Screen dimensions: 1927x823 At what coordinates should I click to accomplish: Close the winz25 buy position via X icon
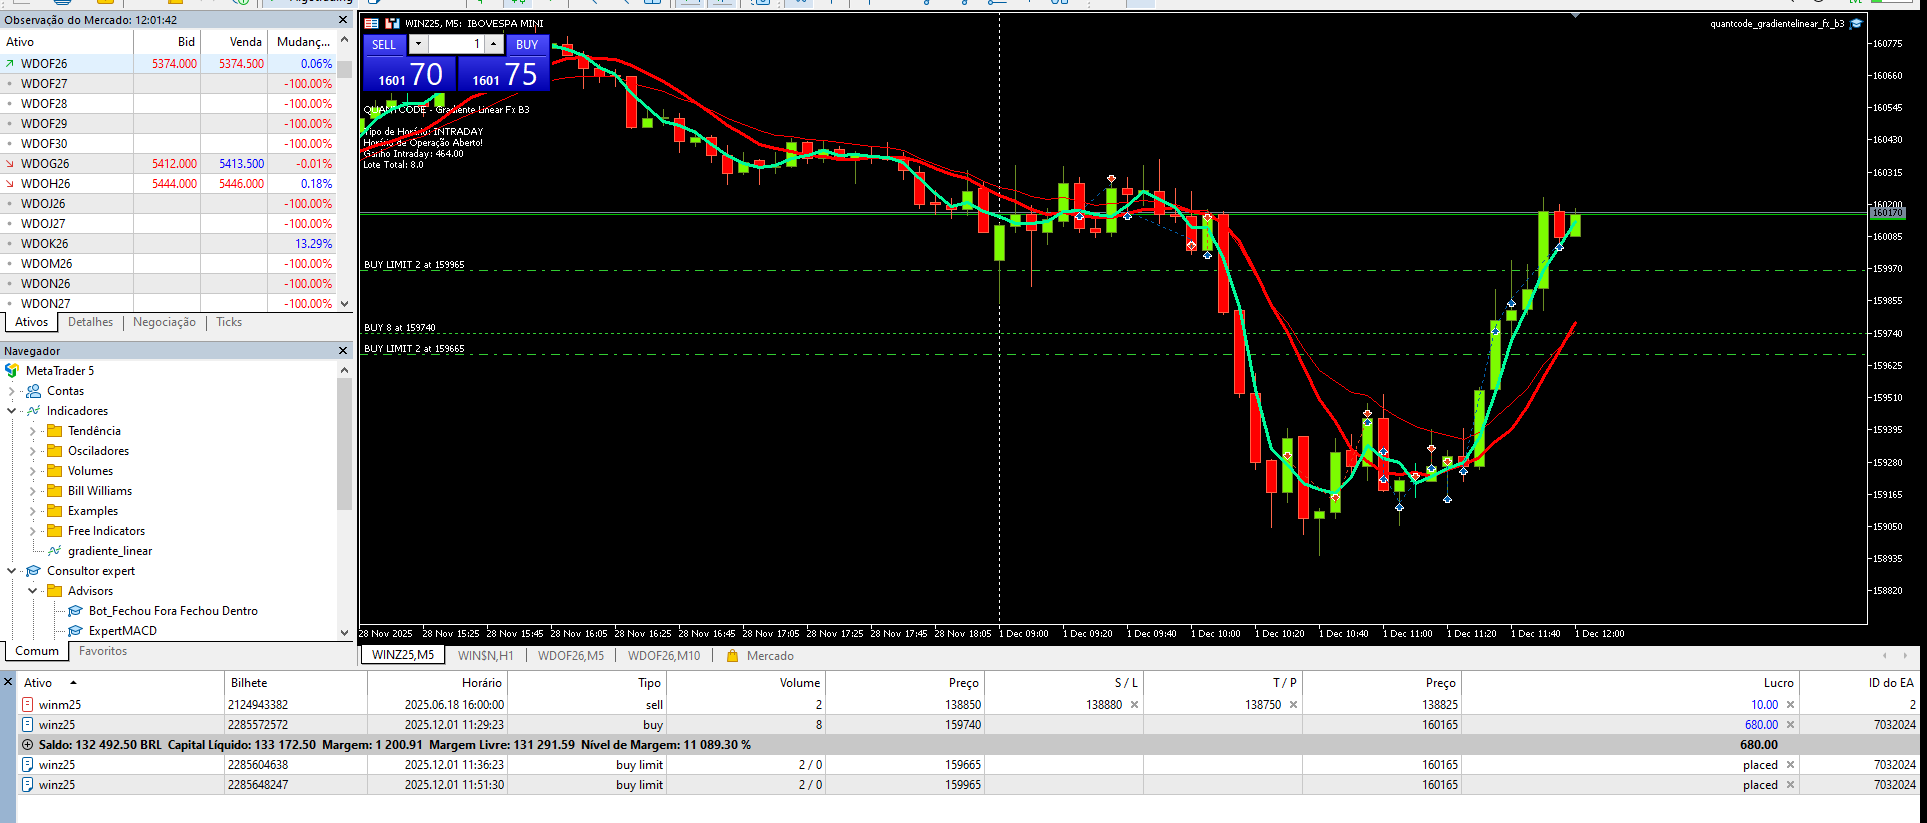(x=1790, y=725)
